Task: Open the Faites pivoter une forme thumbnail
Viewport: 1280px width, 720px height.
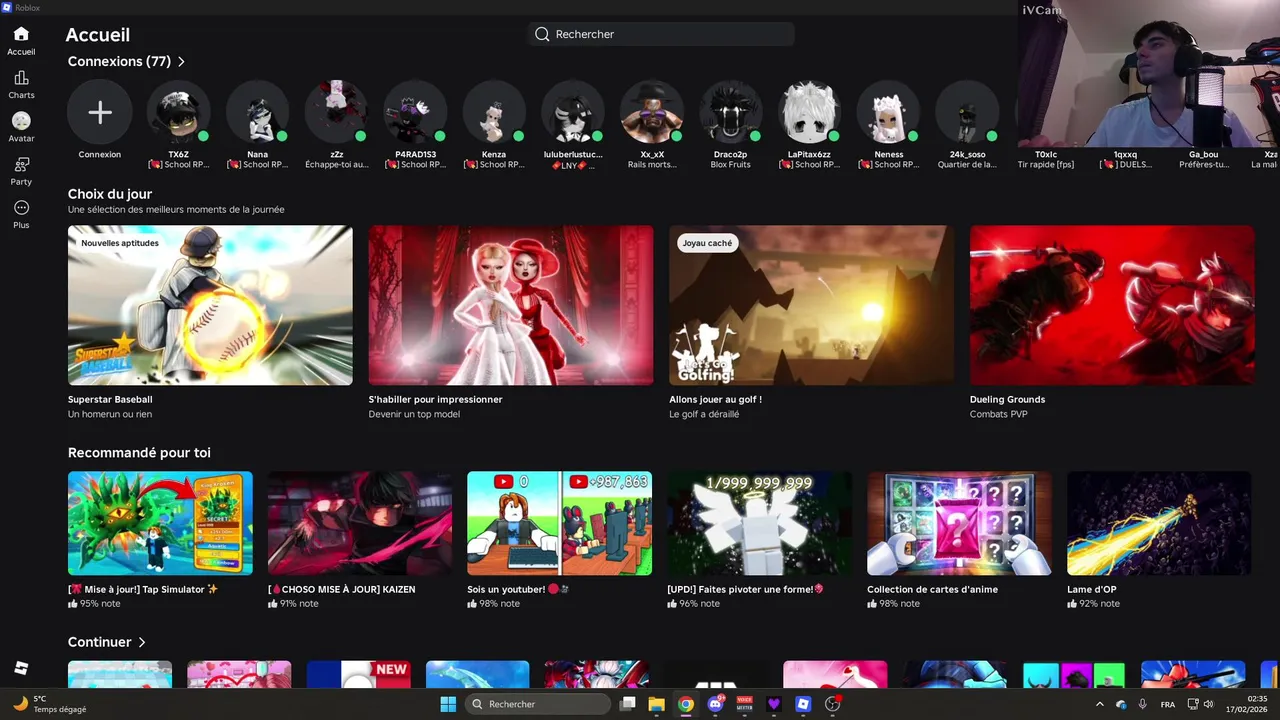Action: (759, 523)
